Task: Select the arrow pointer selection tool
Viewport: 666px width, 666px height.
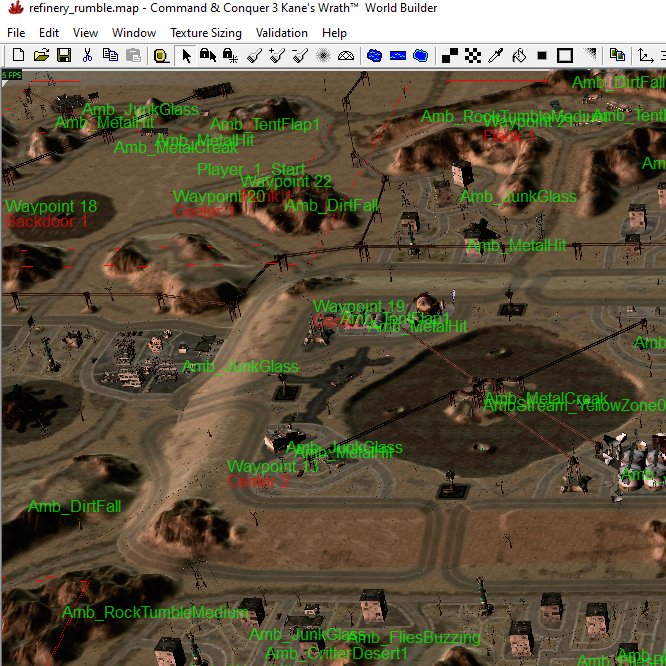Action: [186, 56]
